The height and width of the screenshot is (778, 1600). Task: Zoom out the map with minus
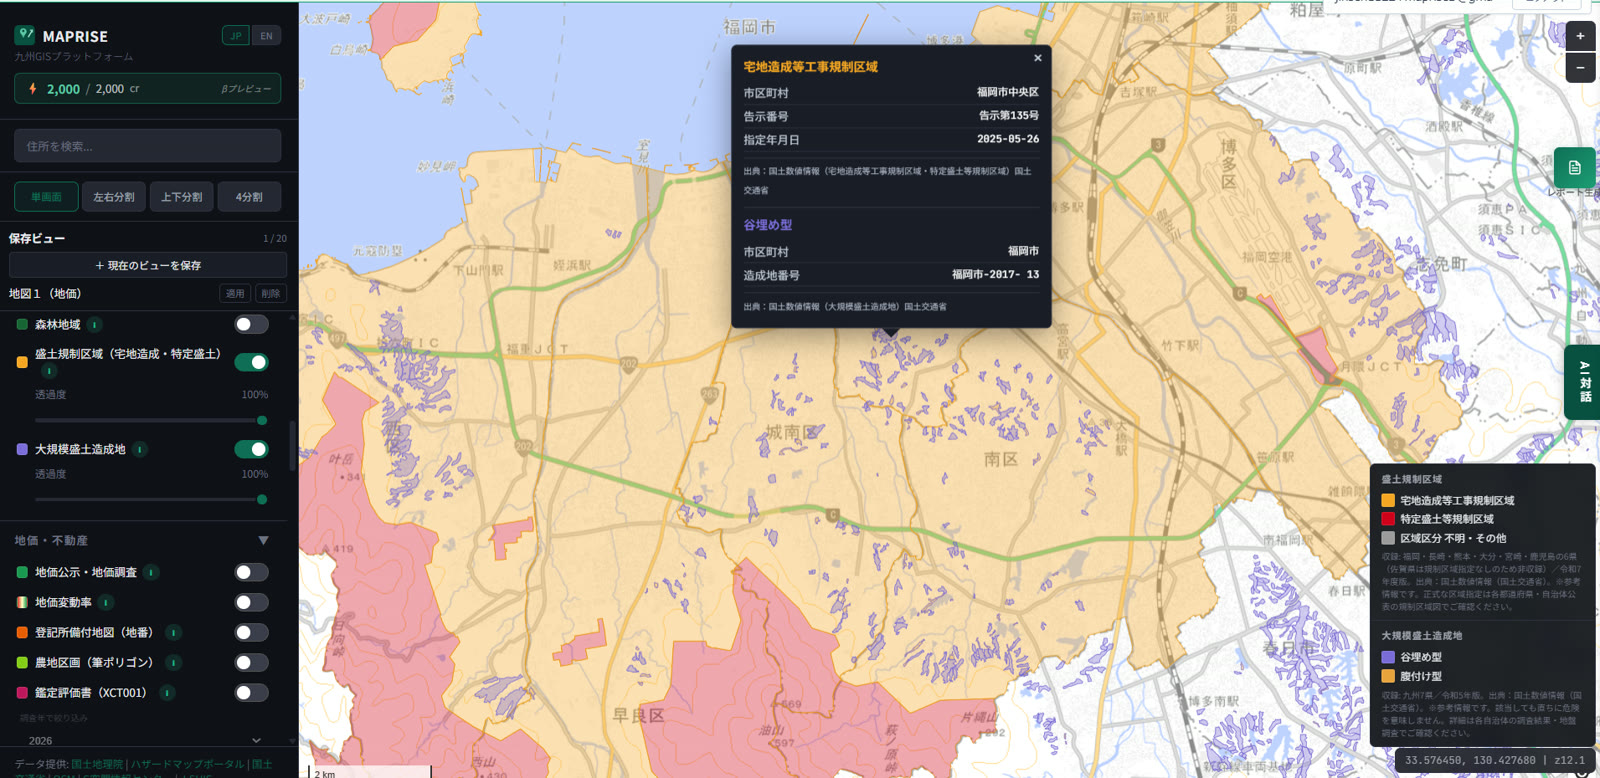(1580, 68)
